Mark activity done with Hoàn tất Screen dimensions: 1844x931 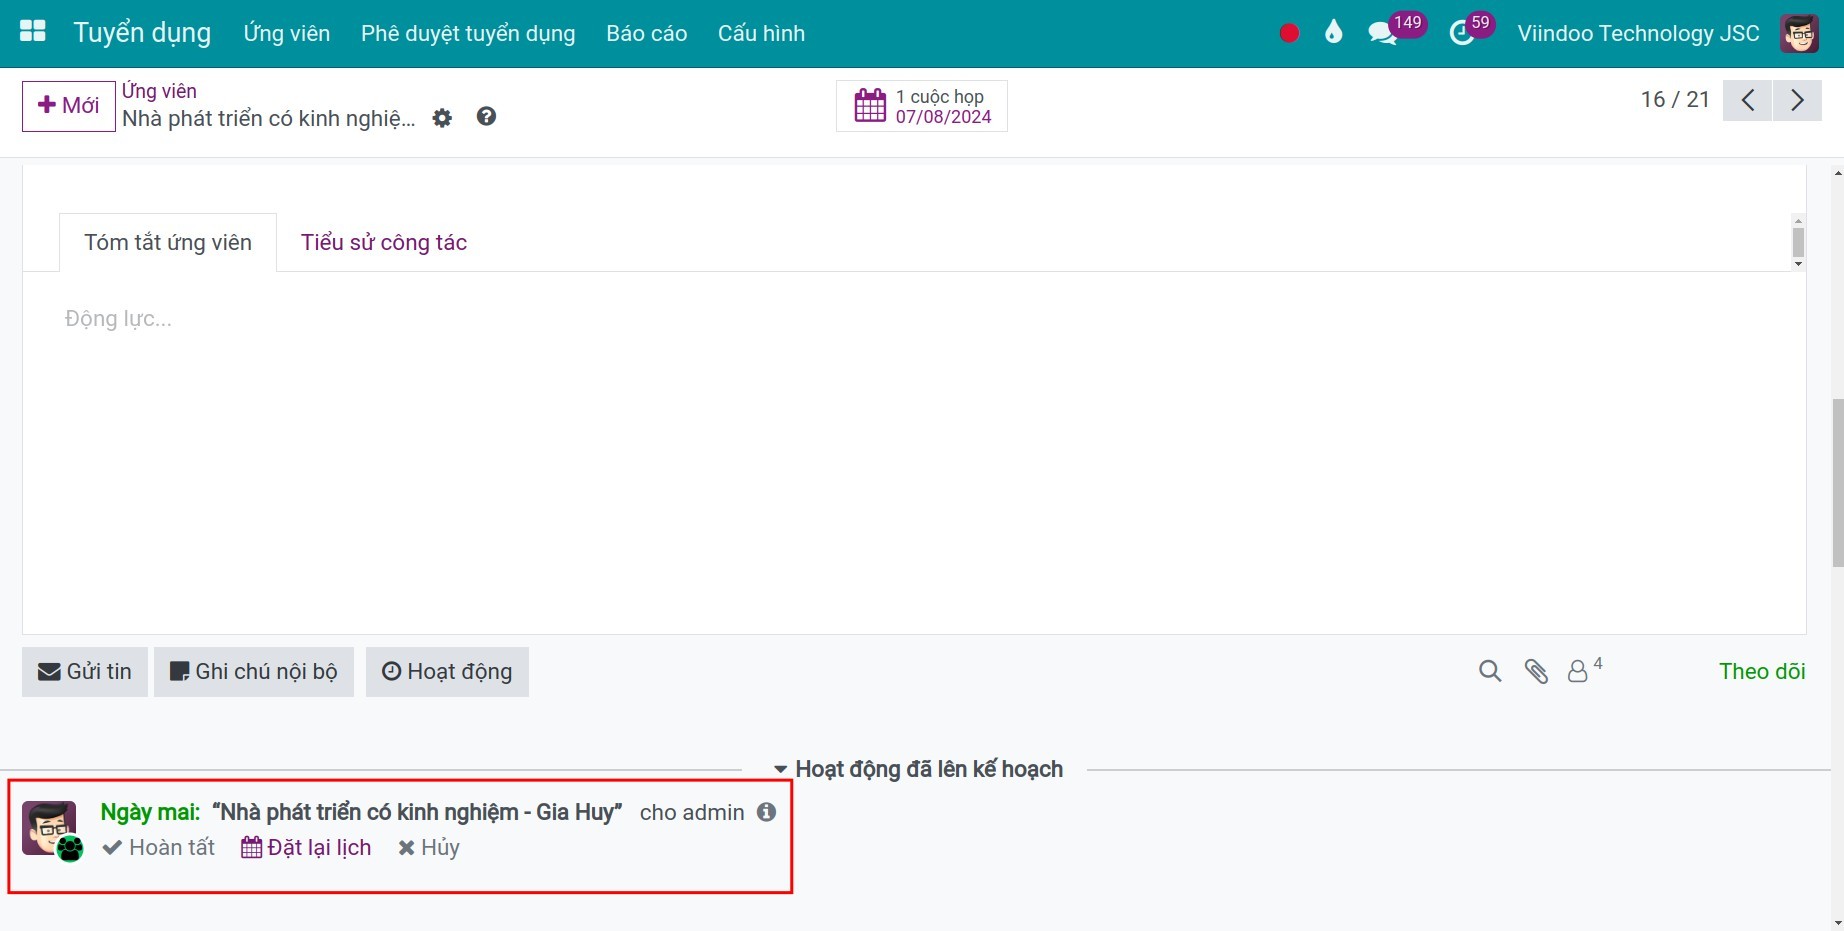[x=159, y=848]
